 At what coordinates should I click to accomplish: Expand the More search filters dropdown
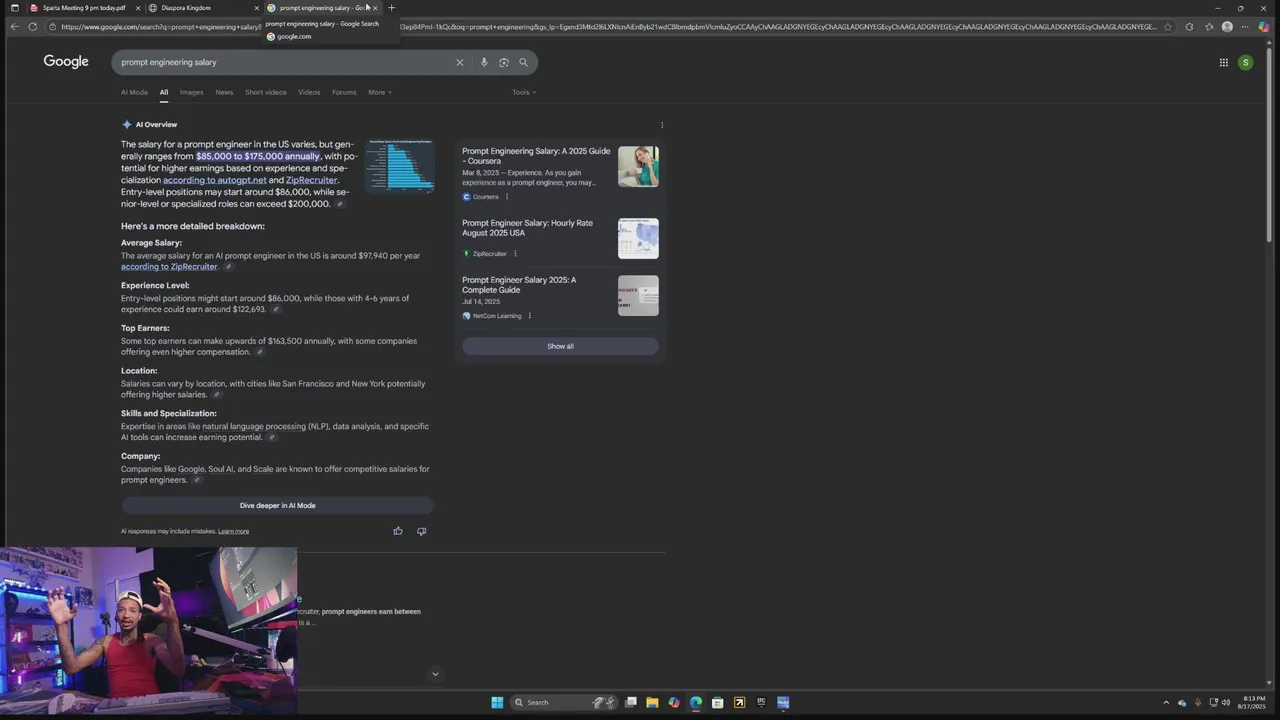tap(379, 92)
